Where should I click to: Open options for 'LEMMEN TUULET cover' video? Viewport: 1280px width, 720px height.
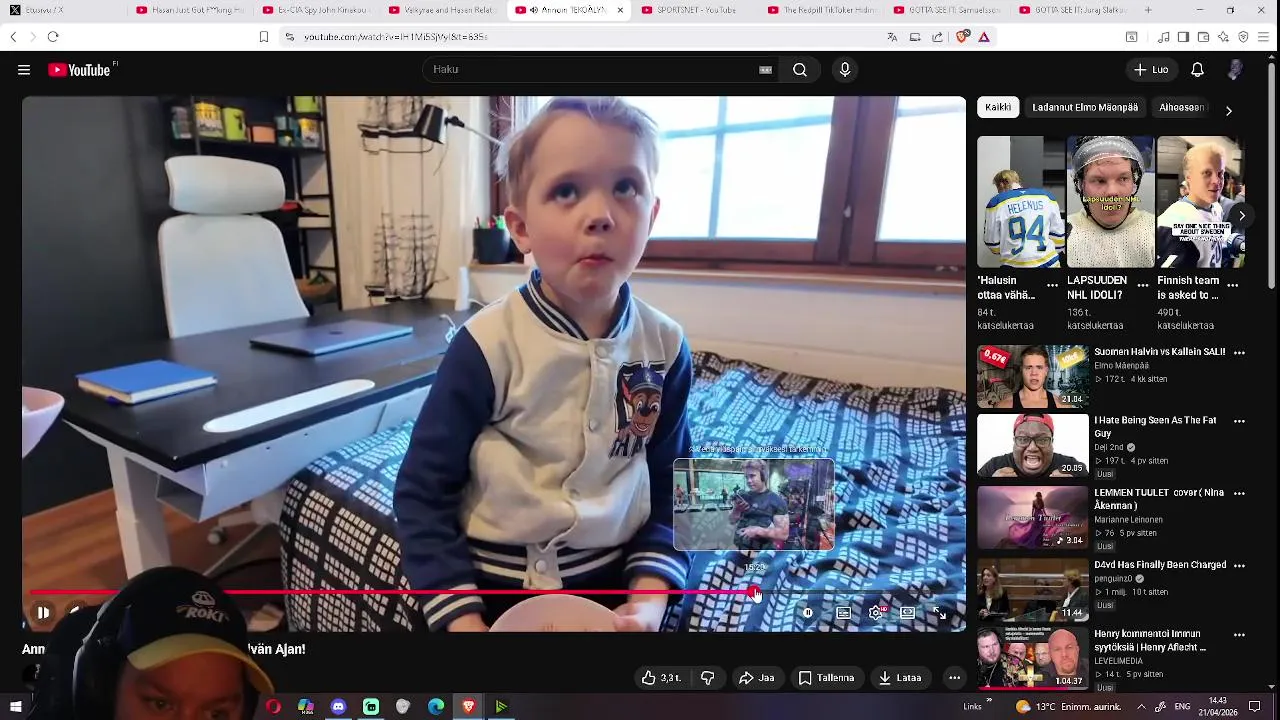pyautogui.click(x=1239, y=493)
